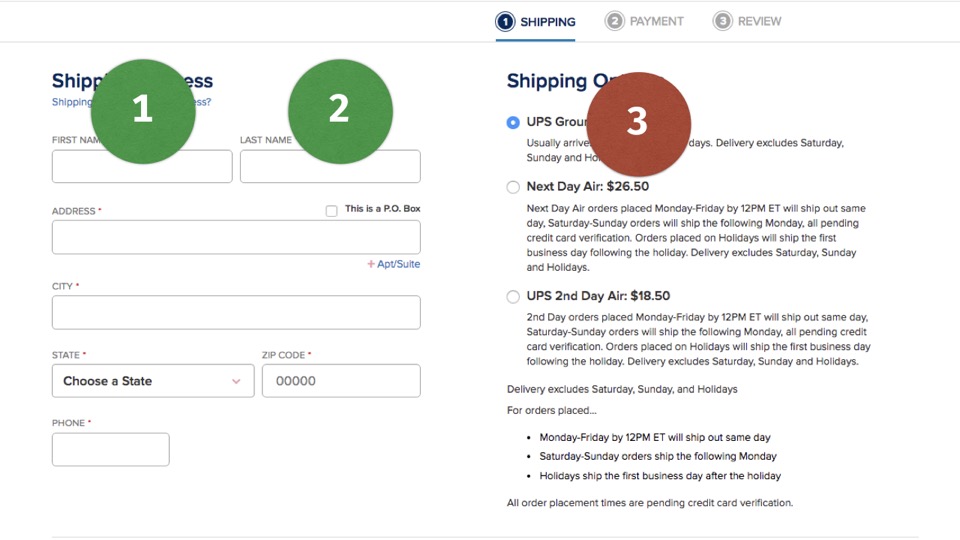The height and width of the screenshot is (540, 960).
Task: Click 'Monday-Friday by 12PM ET' bullet text
Action: [655, 438]
